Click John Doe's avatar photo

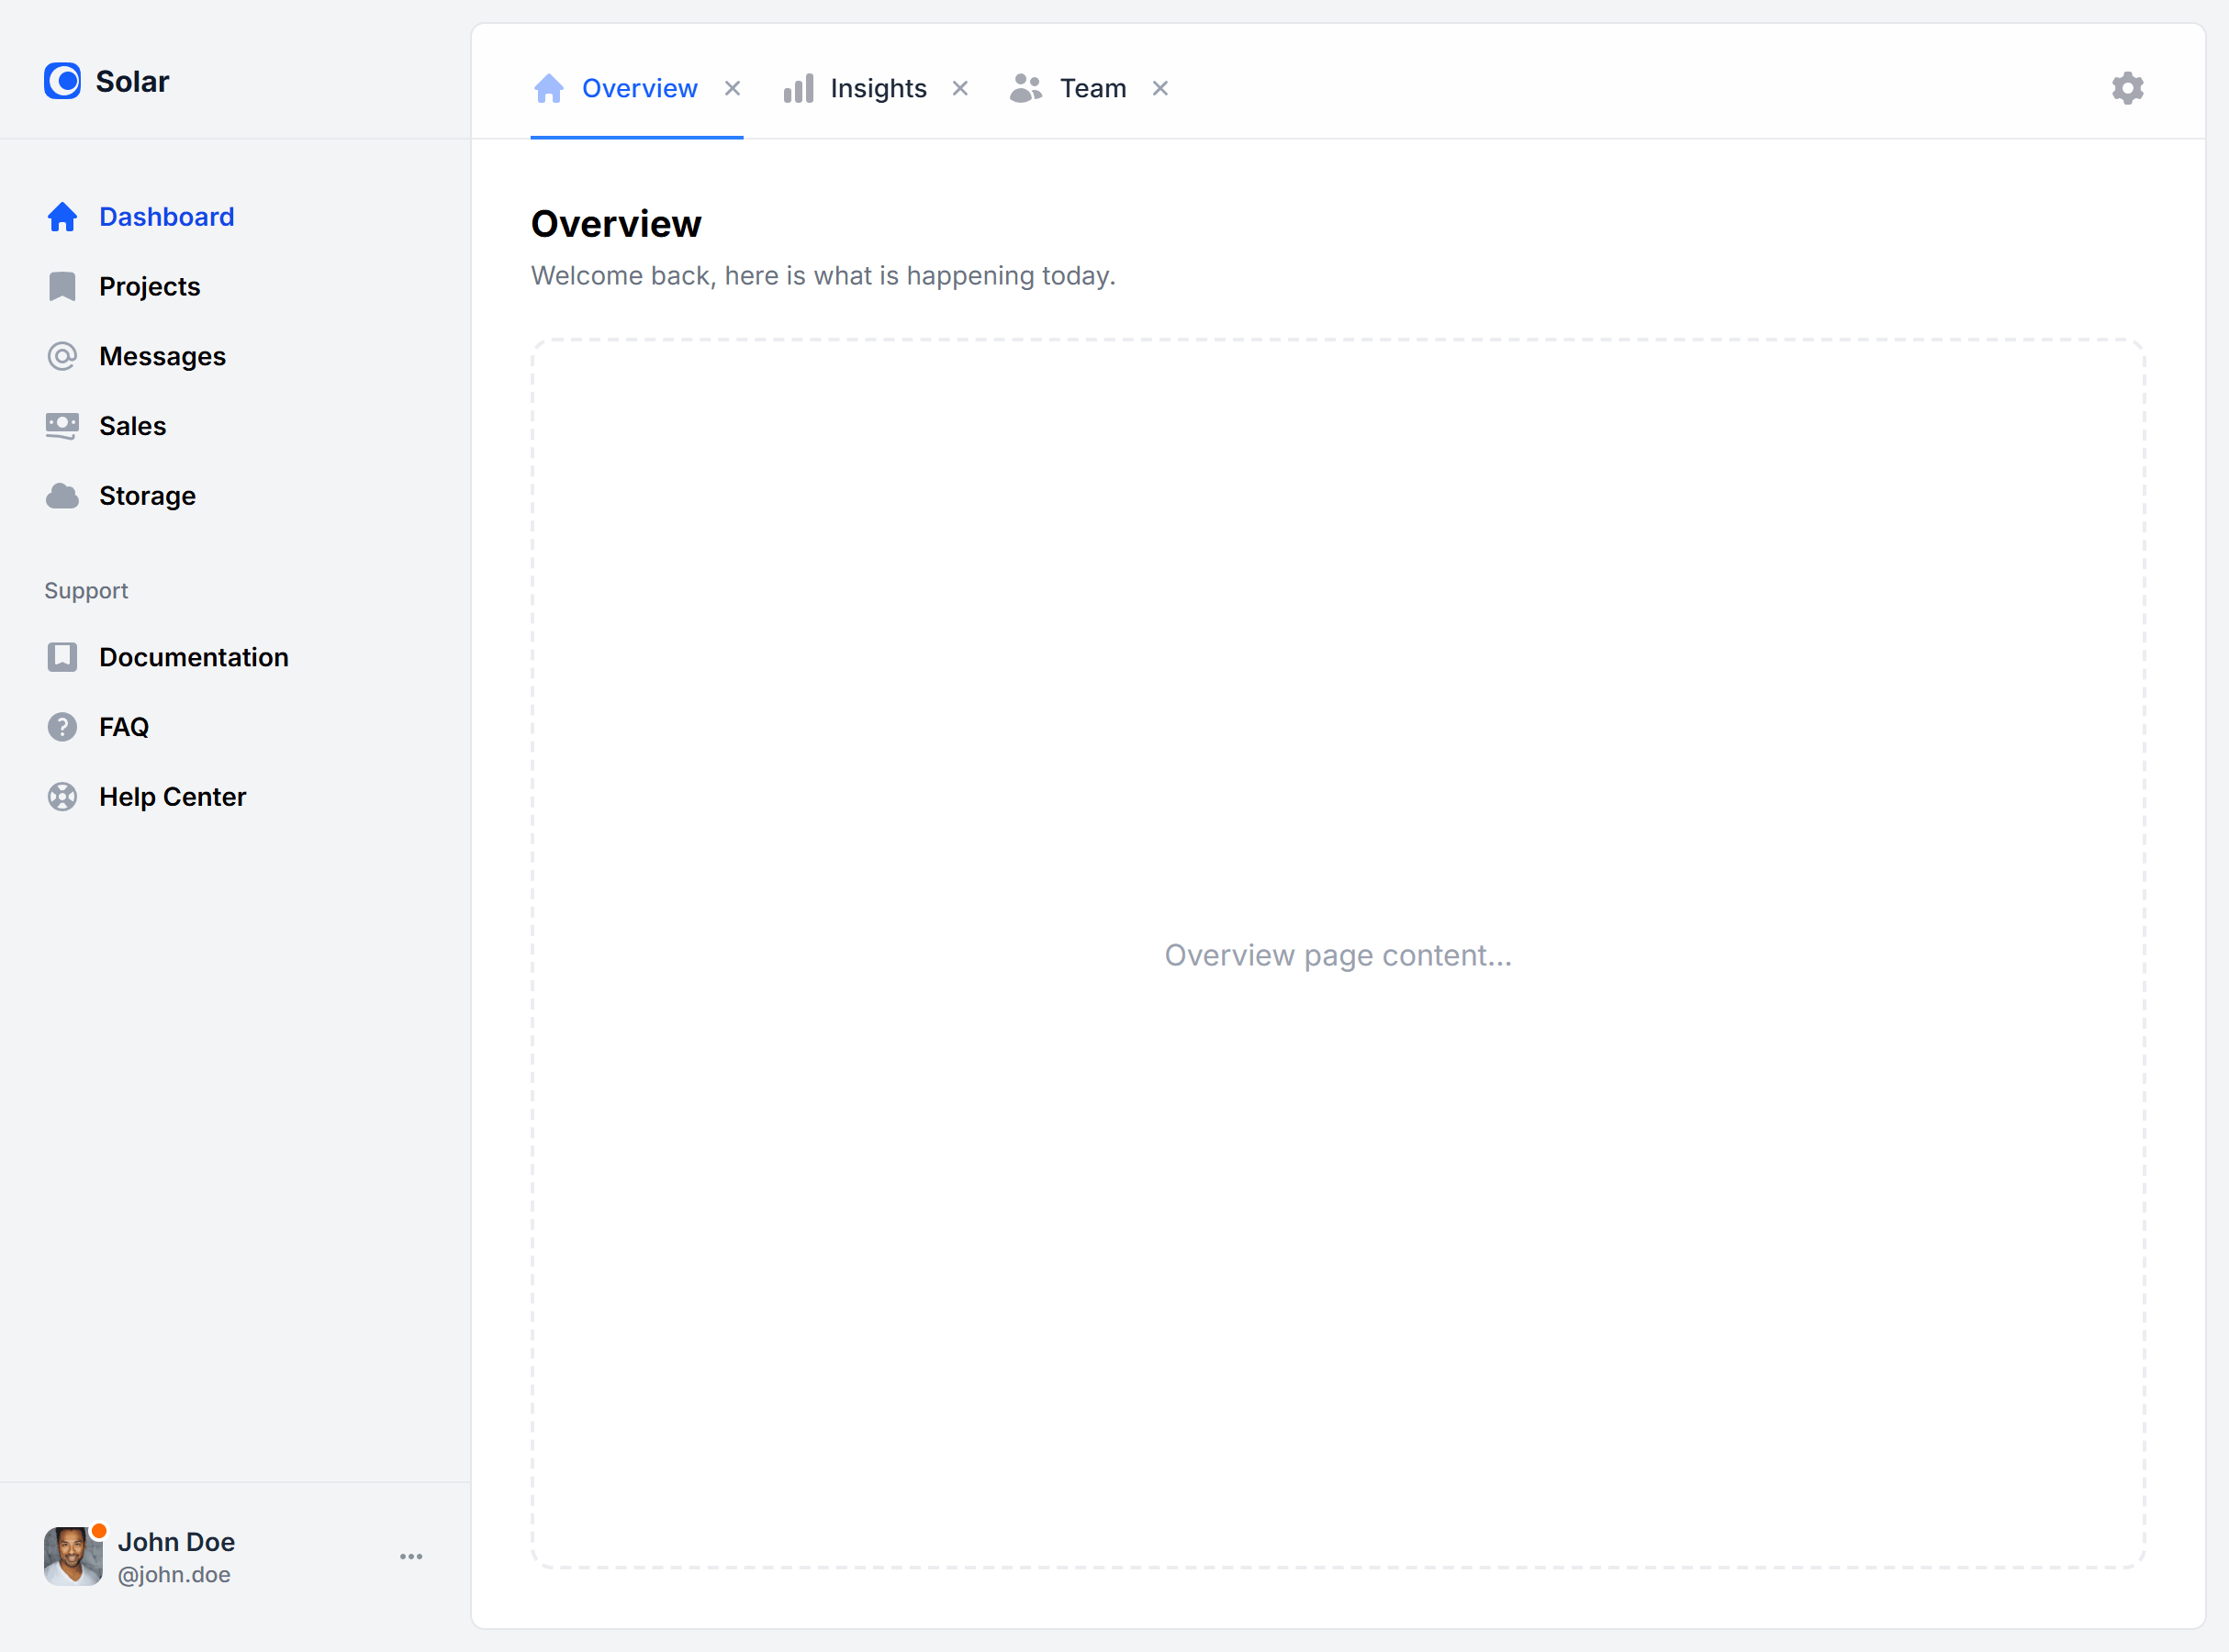click(x=73, y=1556)
